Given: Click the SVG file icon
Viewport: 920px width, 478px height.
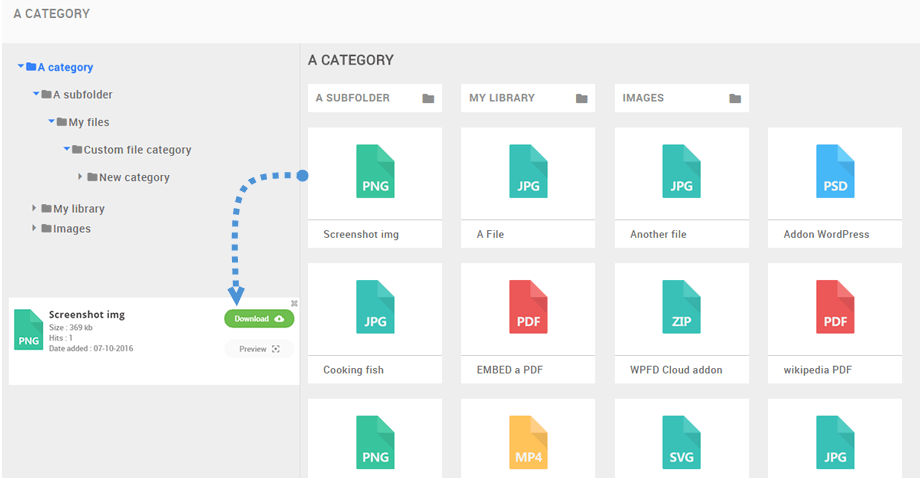Looking at the screenshot, I should click(682, 442).
